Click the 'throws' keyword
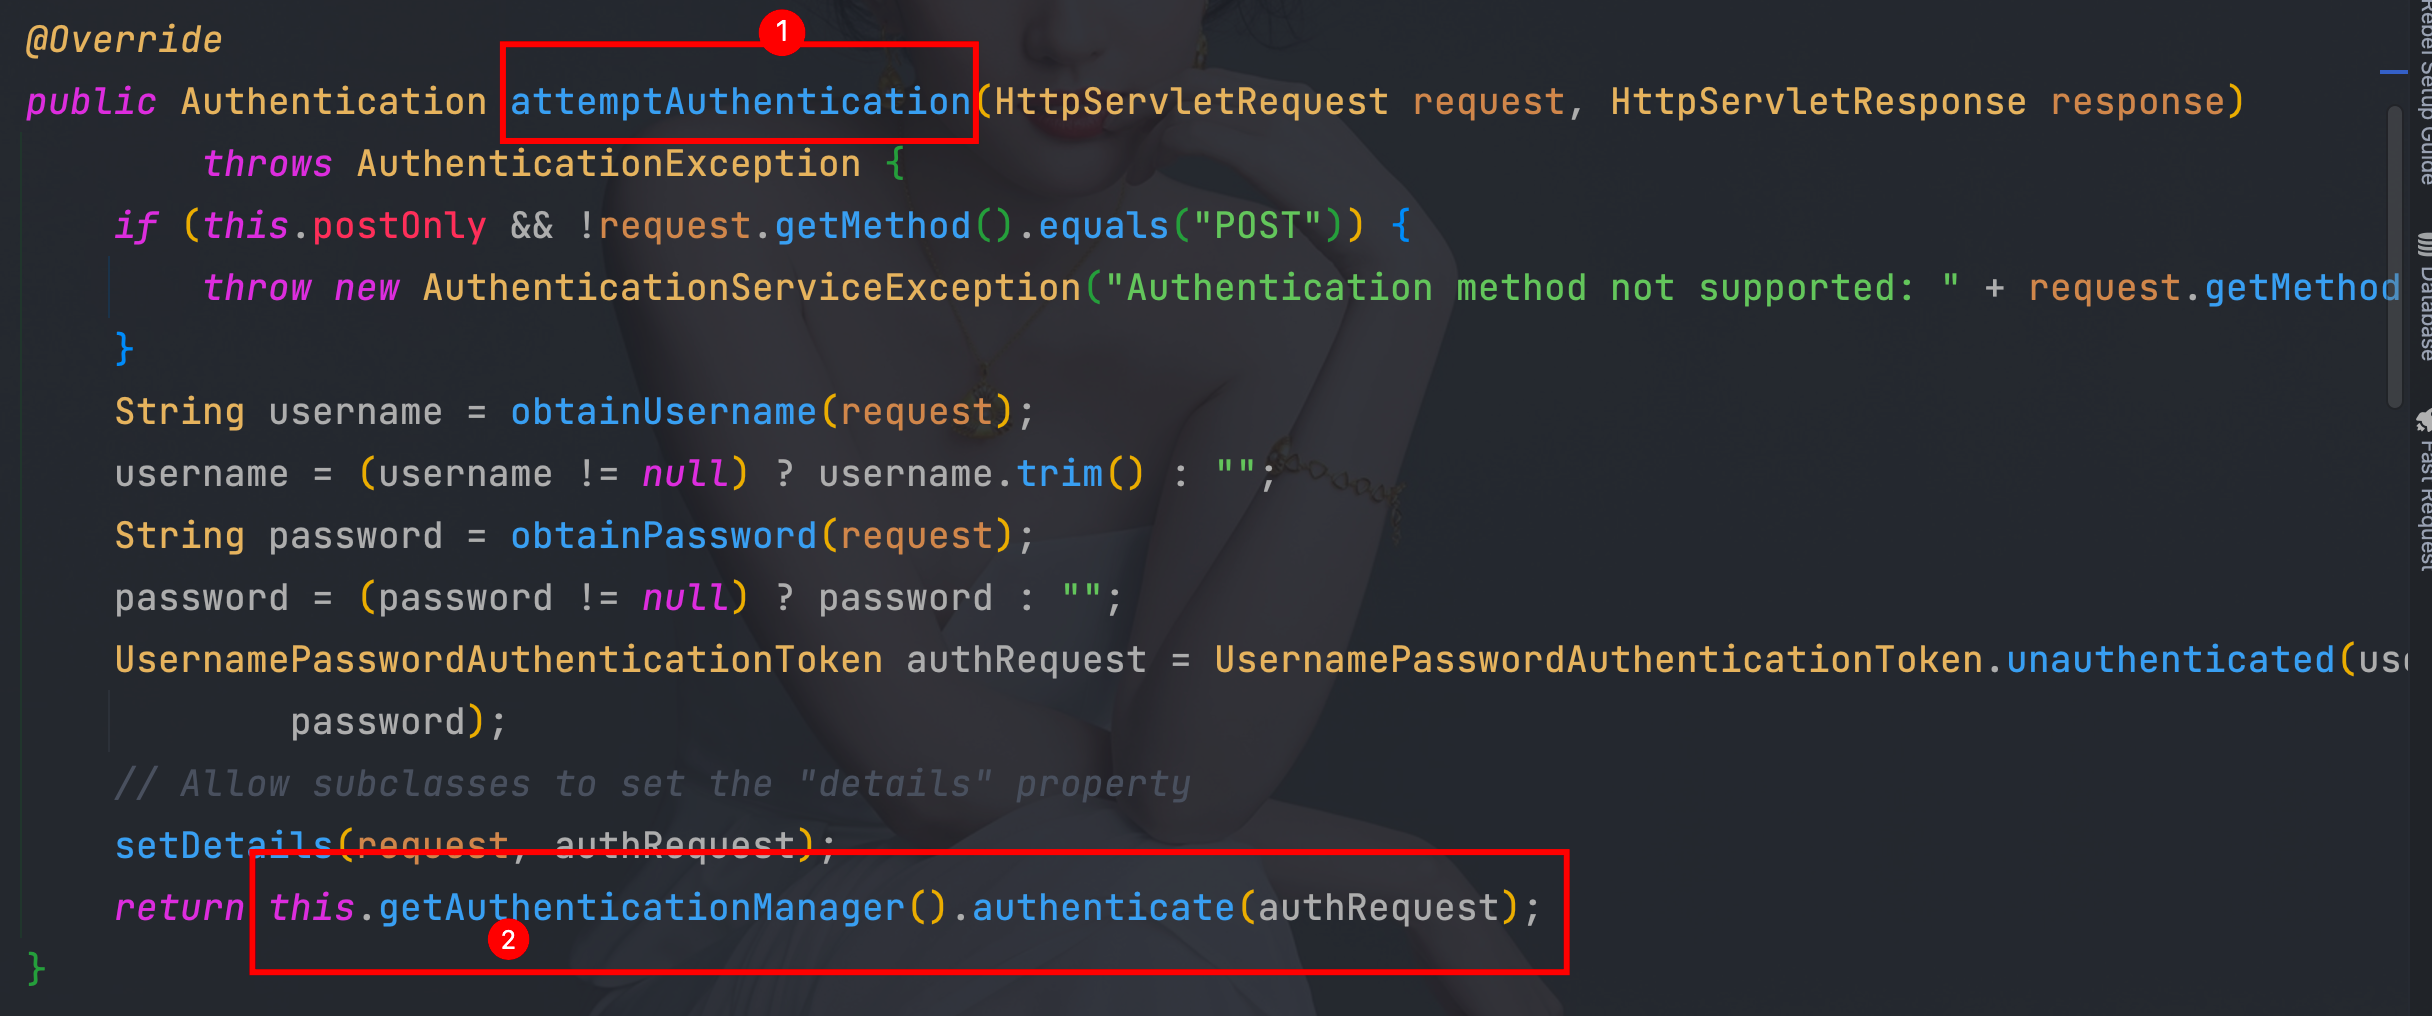Image resolution: width=2432 pixels, height=1016 pixels. pyautogui.click(x=267, y=164)
